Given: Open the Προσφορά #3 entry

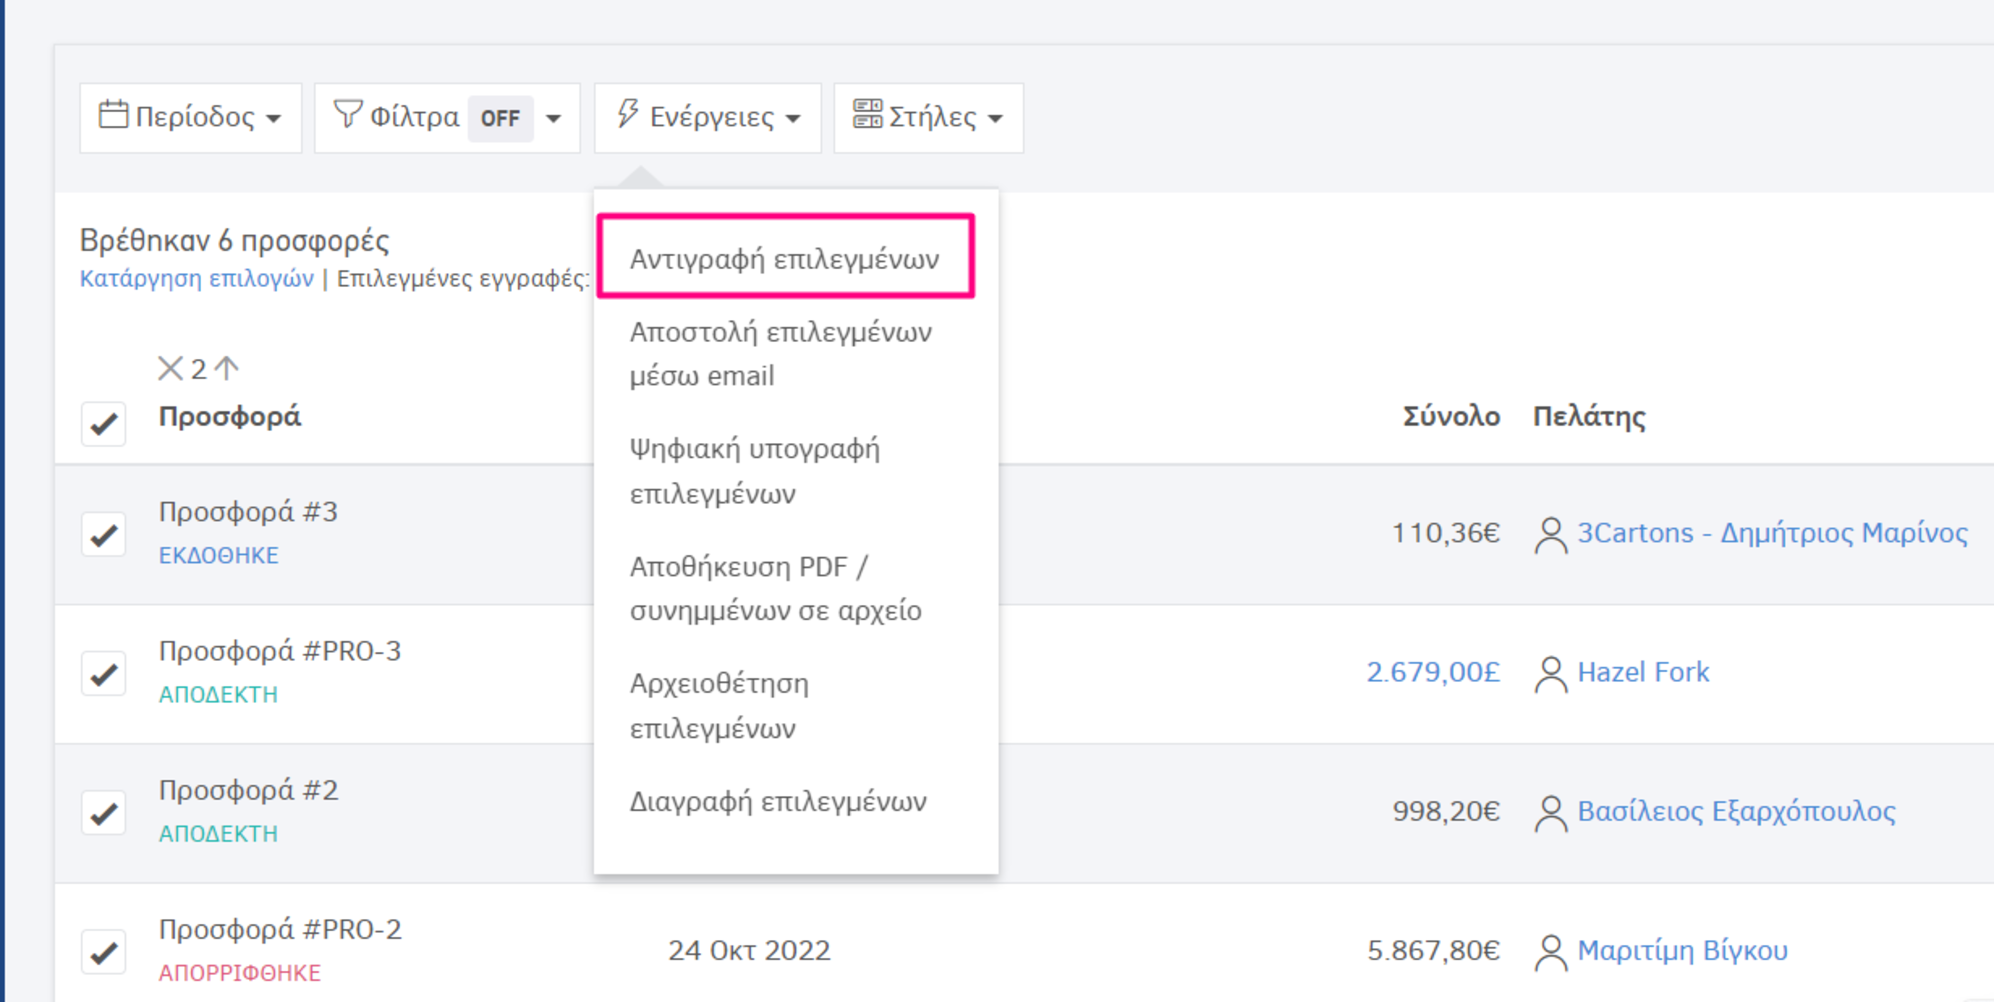Looking at the screenshot, I should pyautogui.click(x=248, y=512).
